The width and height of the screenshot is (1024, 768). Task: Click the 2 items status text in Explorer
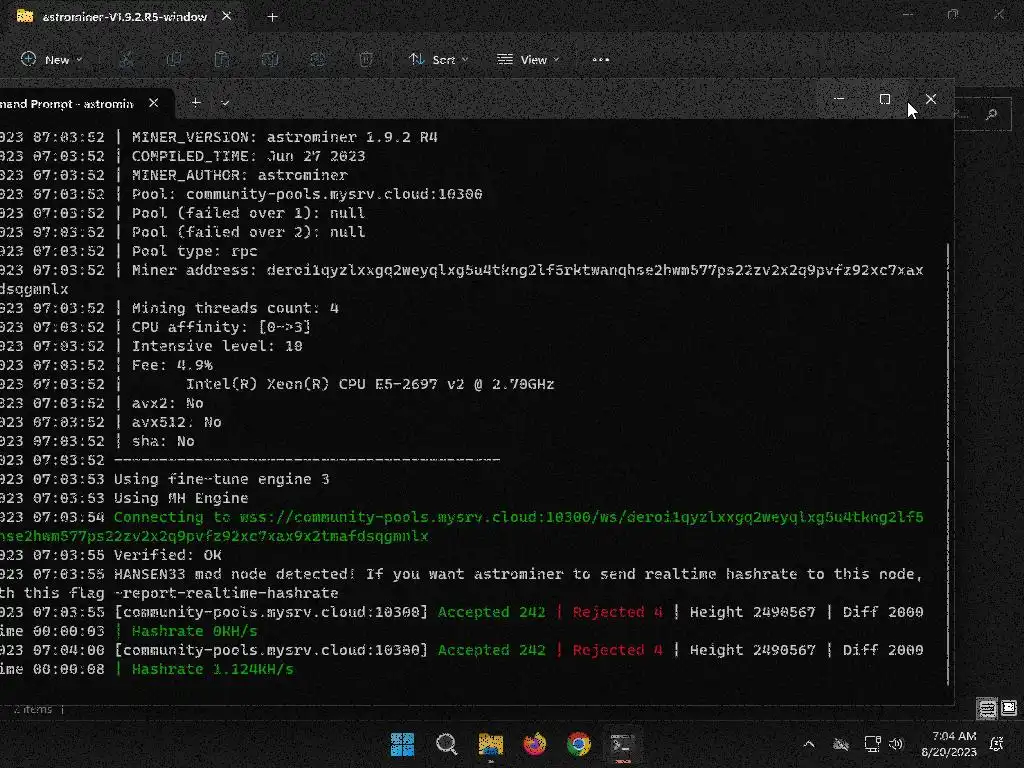[x=33, y=709]
